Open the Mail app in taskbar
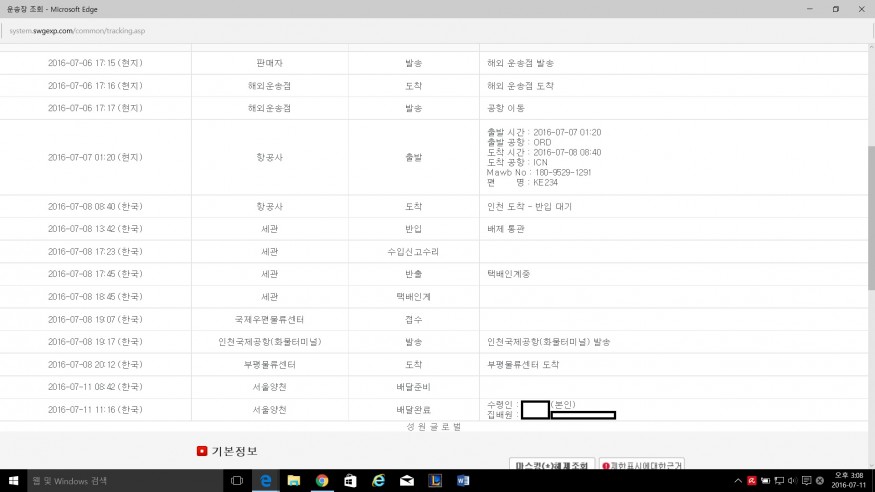The width and height of the screenshot is (875, 492). coord(406,480)
